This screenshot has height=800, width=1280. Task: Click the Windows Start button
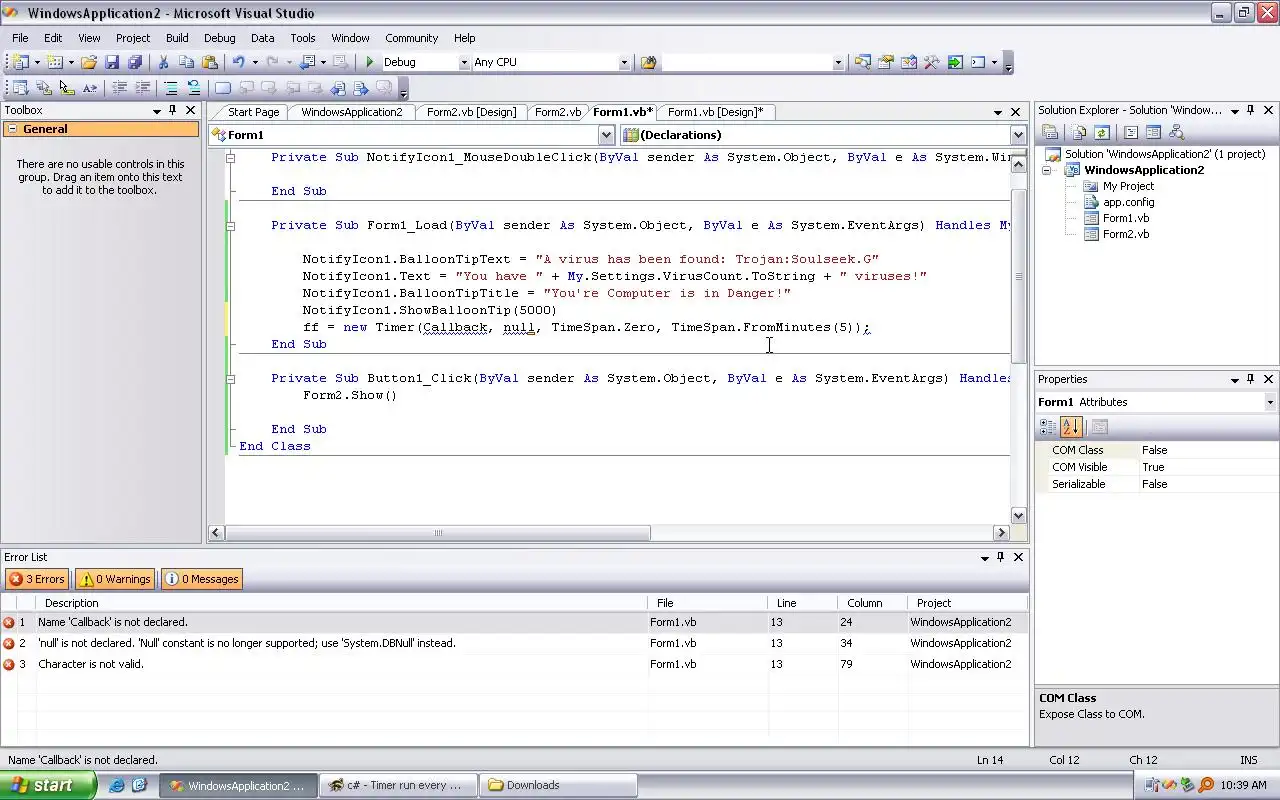(48, 785)
